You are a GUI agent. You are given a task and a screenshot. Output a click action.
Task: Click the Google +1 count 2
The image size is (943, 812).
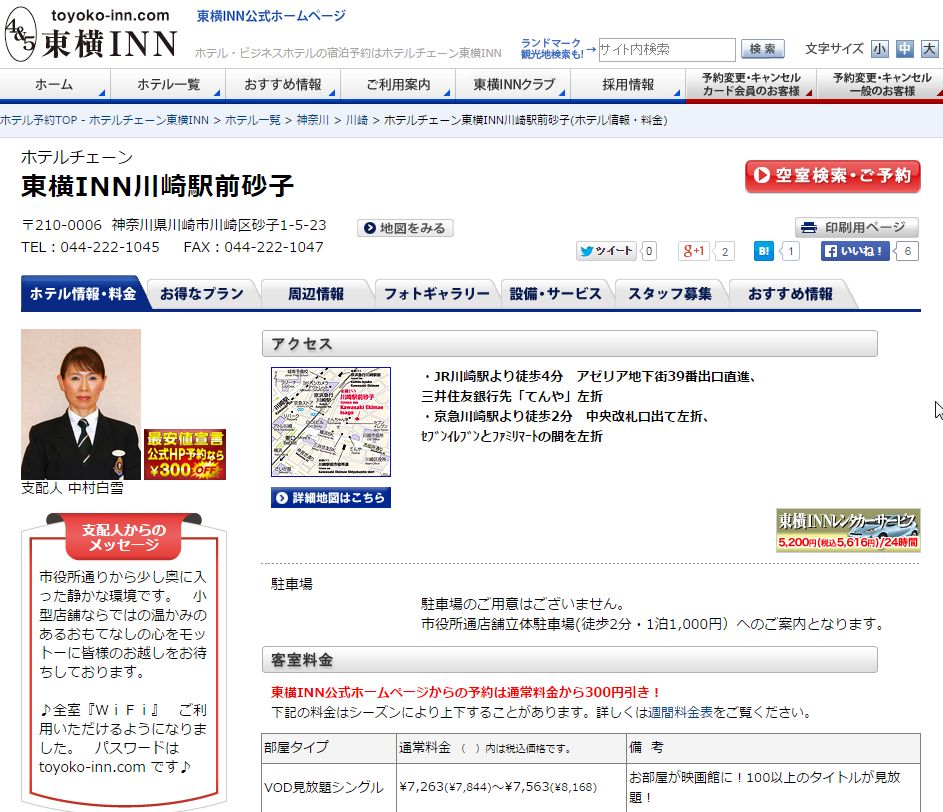[725, 251]
